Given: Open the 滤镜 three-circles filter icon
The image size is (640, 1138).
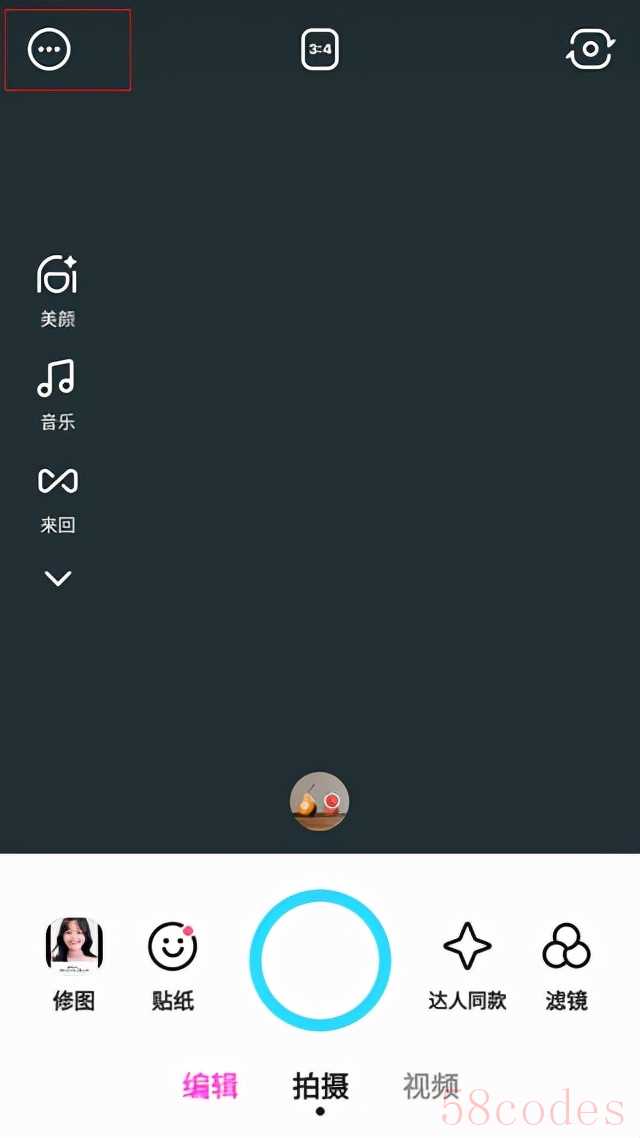Looking at the screenshot, I should coord(567,946).
